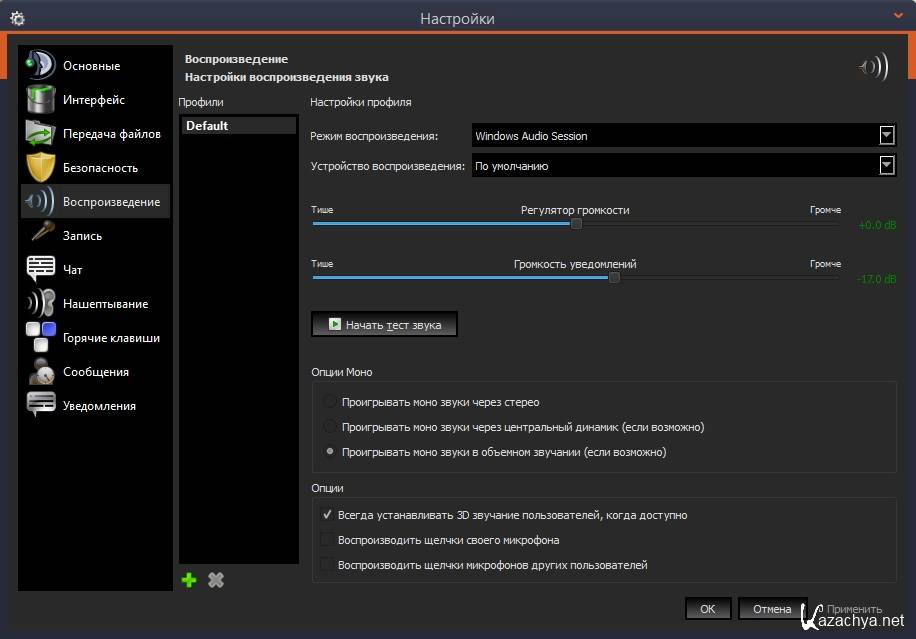The image size is (916, 639).
Task: Open the Интерфейс settings icon
Action: [x=40, y=100]
